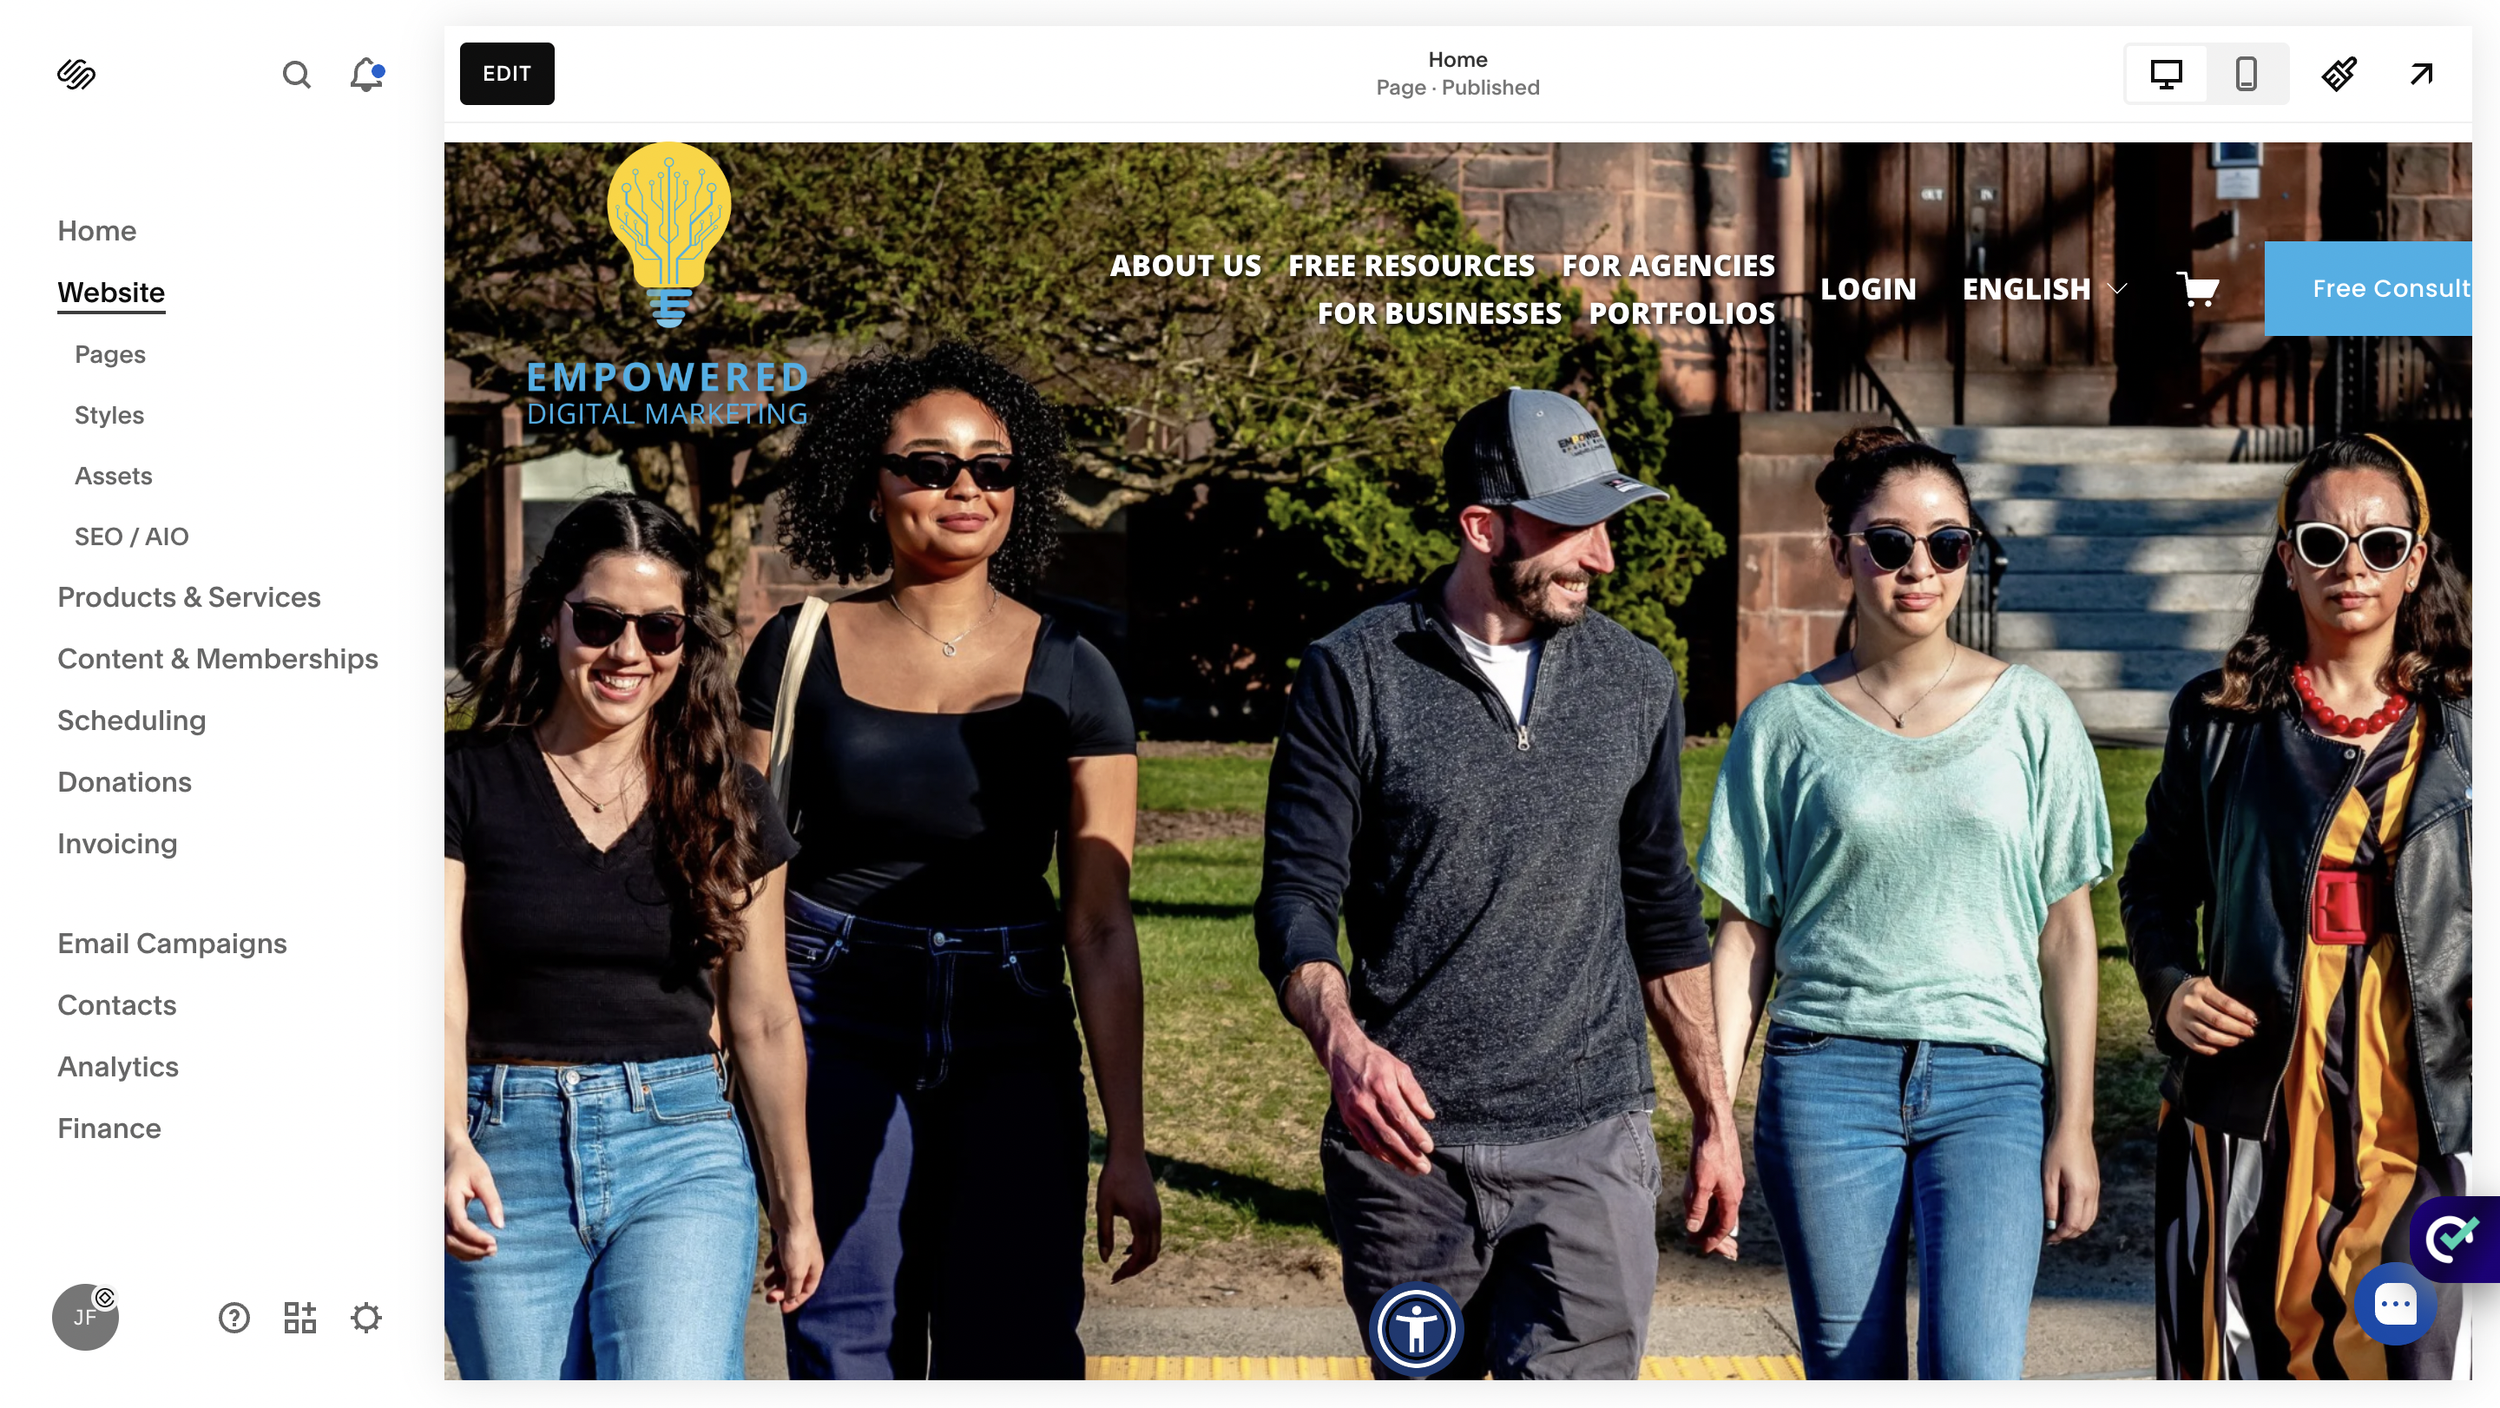Switch to mobile preview view

point(2246,74)
